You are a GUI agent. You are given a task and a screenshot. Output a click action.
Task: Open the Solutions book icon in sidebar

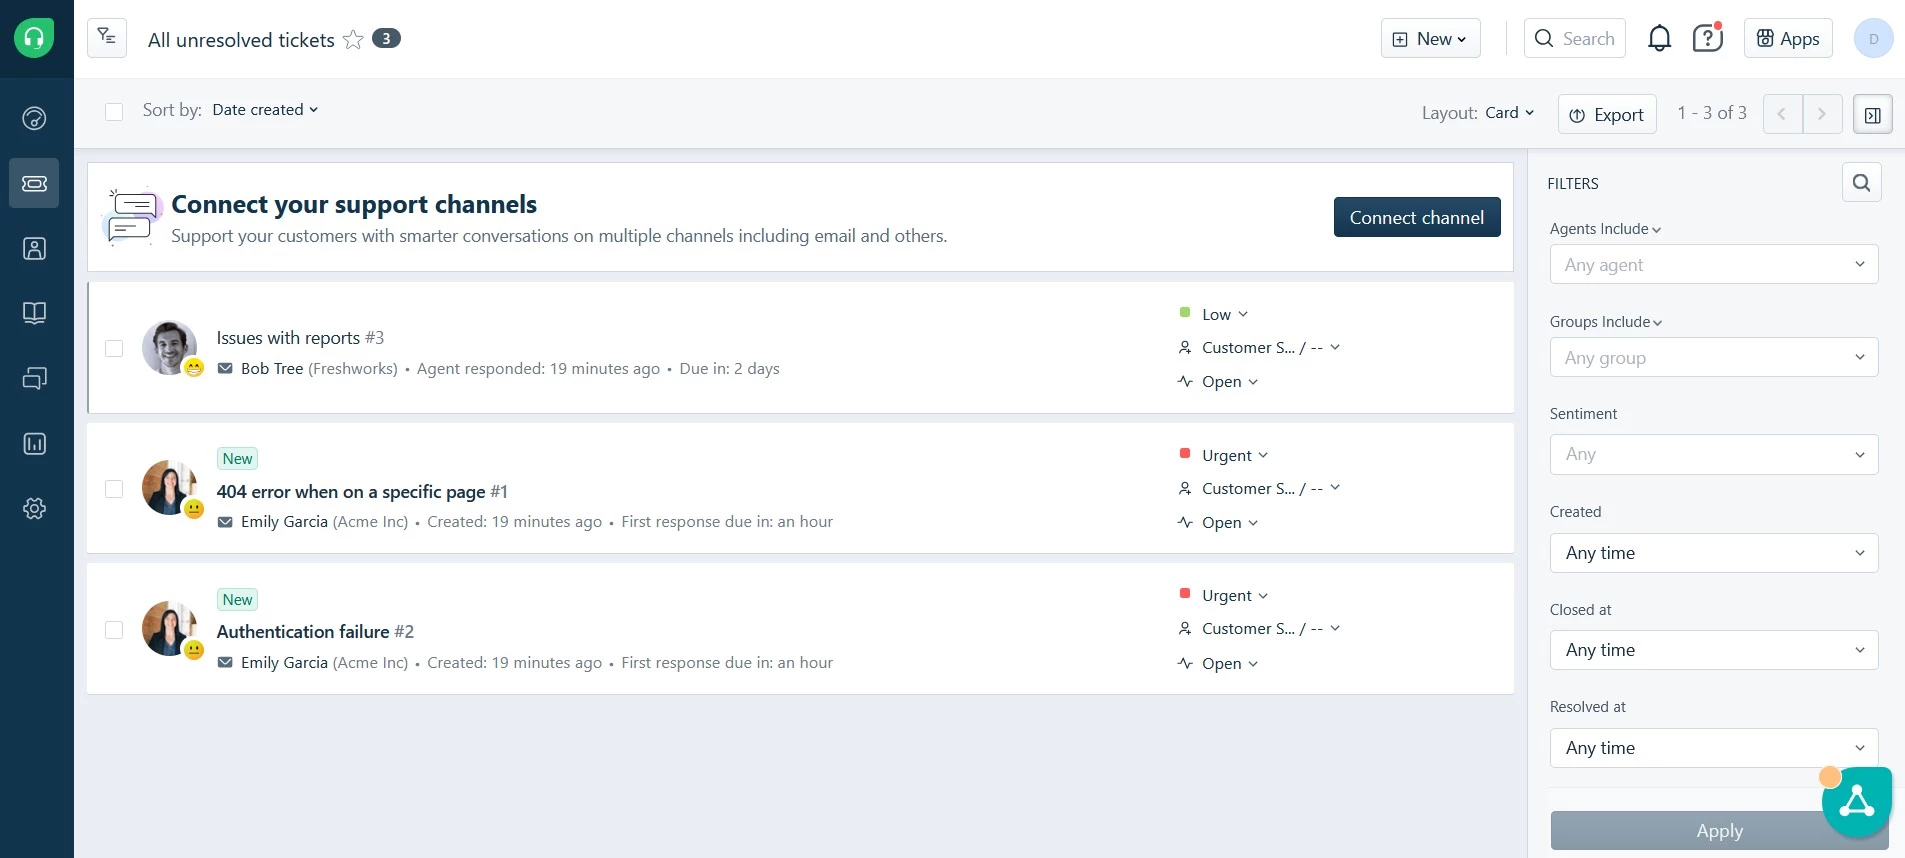pos(34,313)
